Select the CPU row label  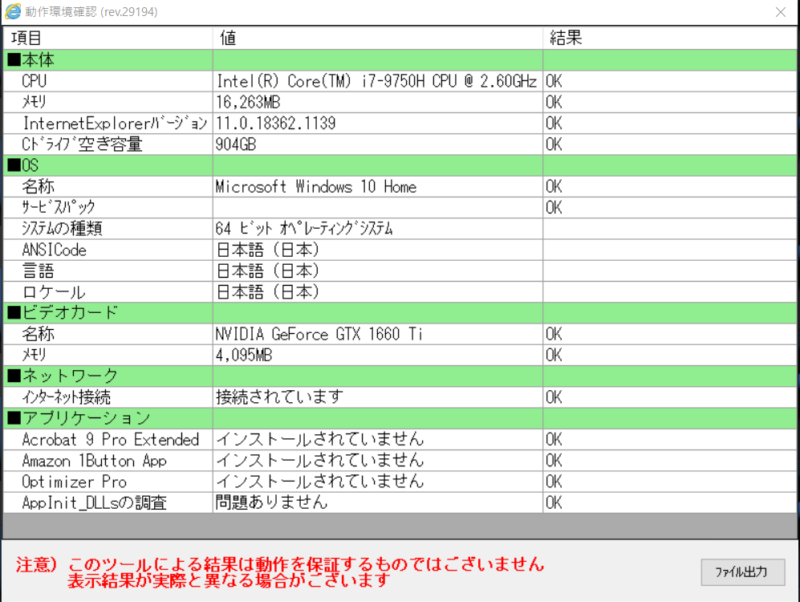point(34,81)
